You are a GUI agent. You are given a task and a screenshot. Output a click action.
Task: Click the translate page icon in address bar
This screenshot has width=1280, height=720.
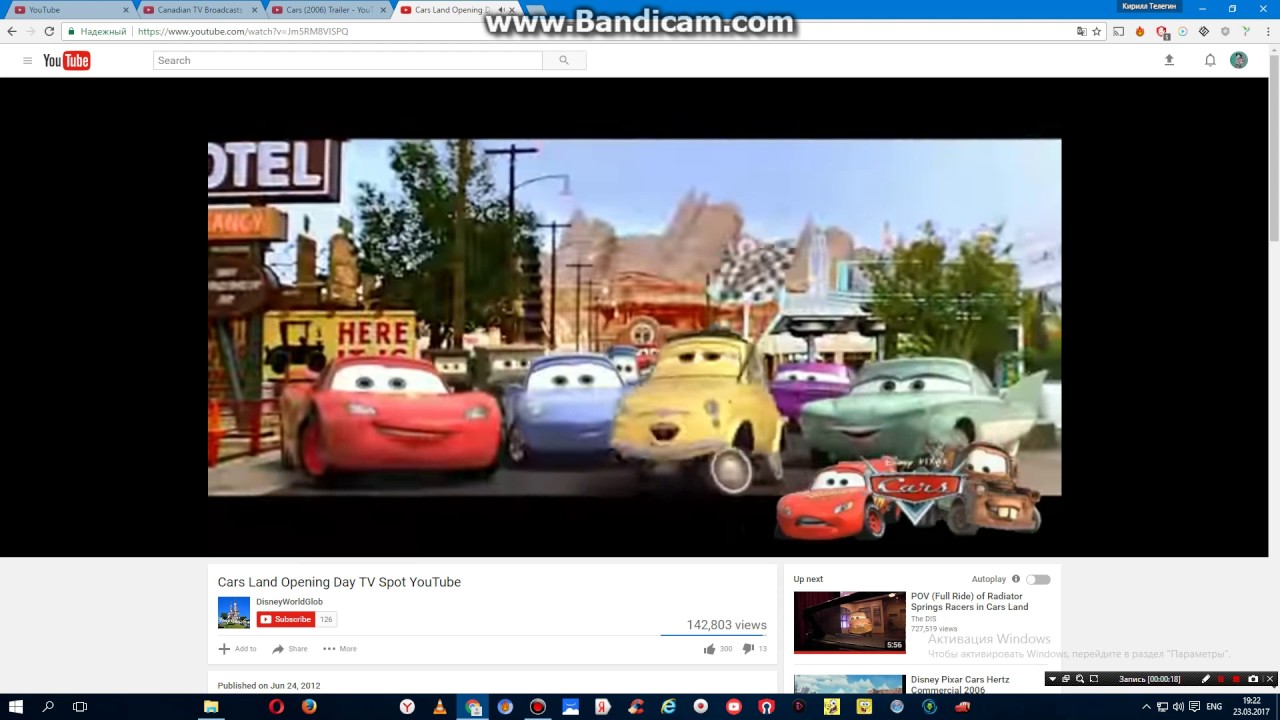coord(1081,31)
